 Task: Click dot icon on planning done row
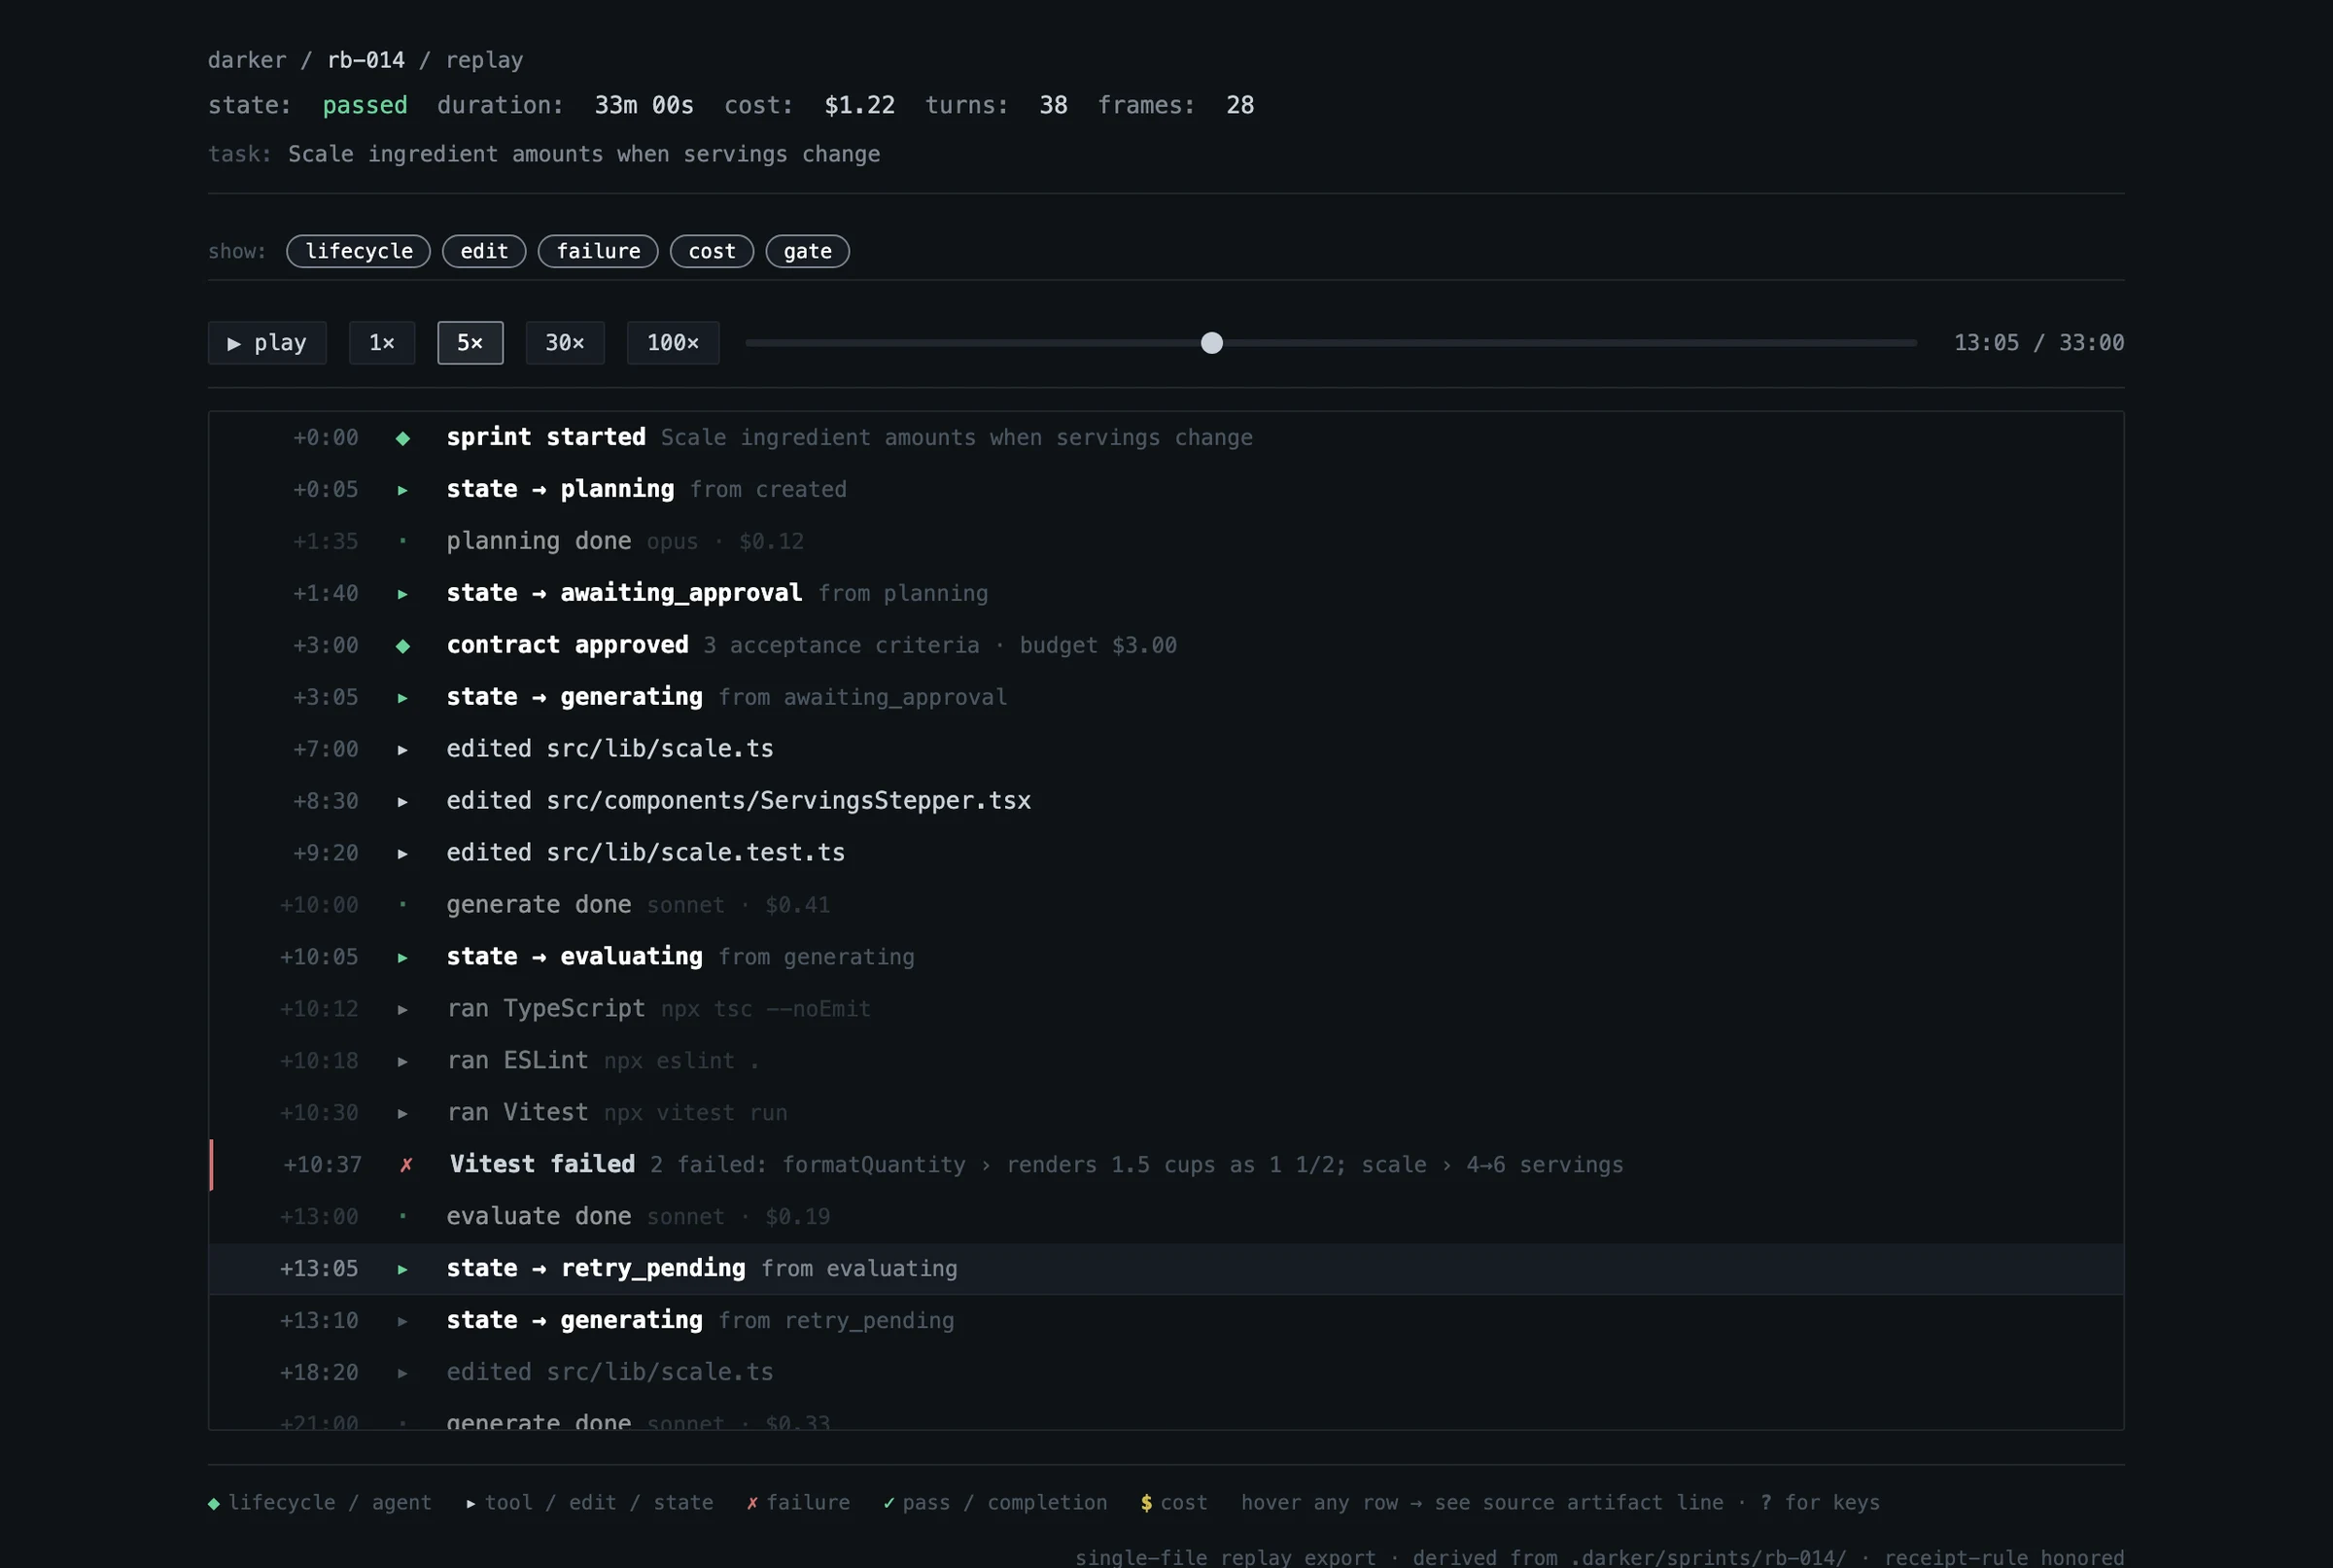point(403,541)
